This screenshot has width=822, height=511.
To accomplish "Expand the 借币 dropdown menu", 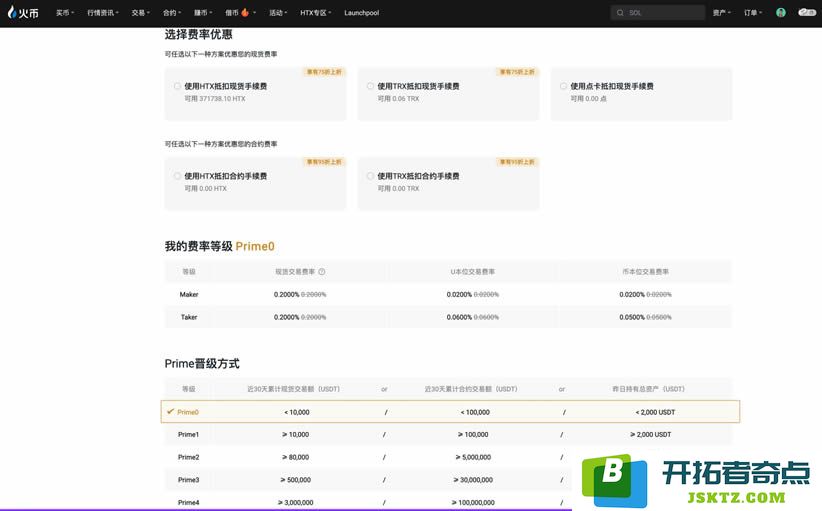I will click(241, 13).
